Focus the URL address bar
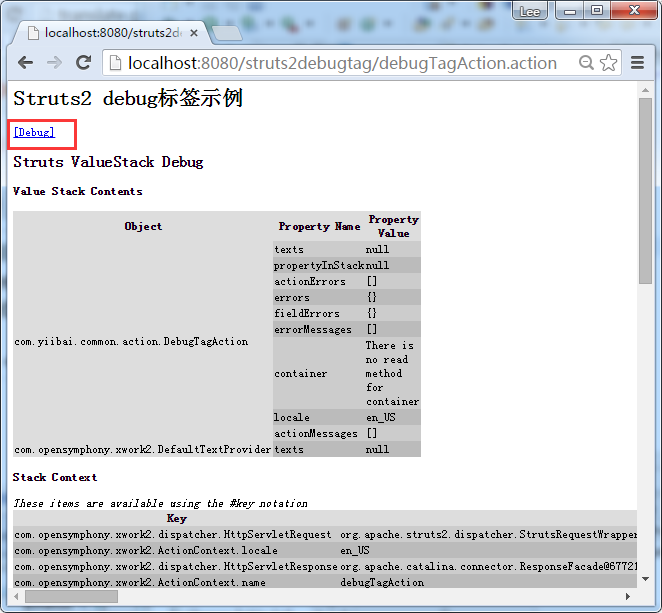Image resolution: width=662 pixels, height=613 pixels. pyautogui.click(x=342, y=63)
